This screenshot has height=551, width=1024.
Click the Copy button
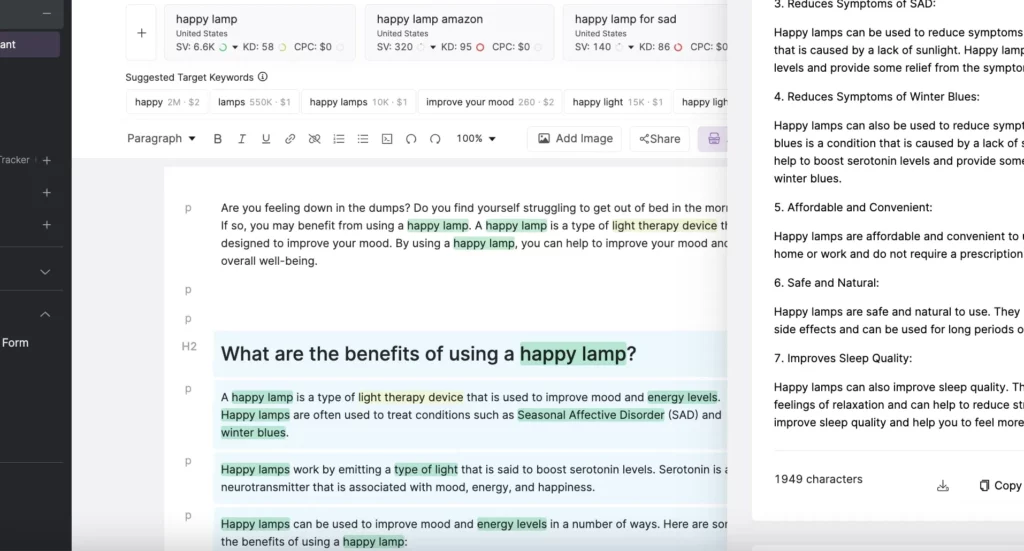[x=1000, y=486]
